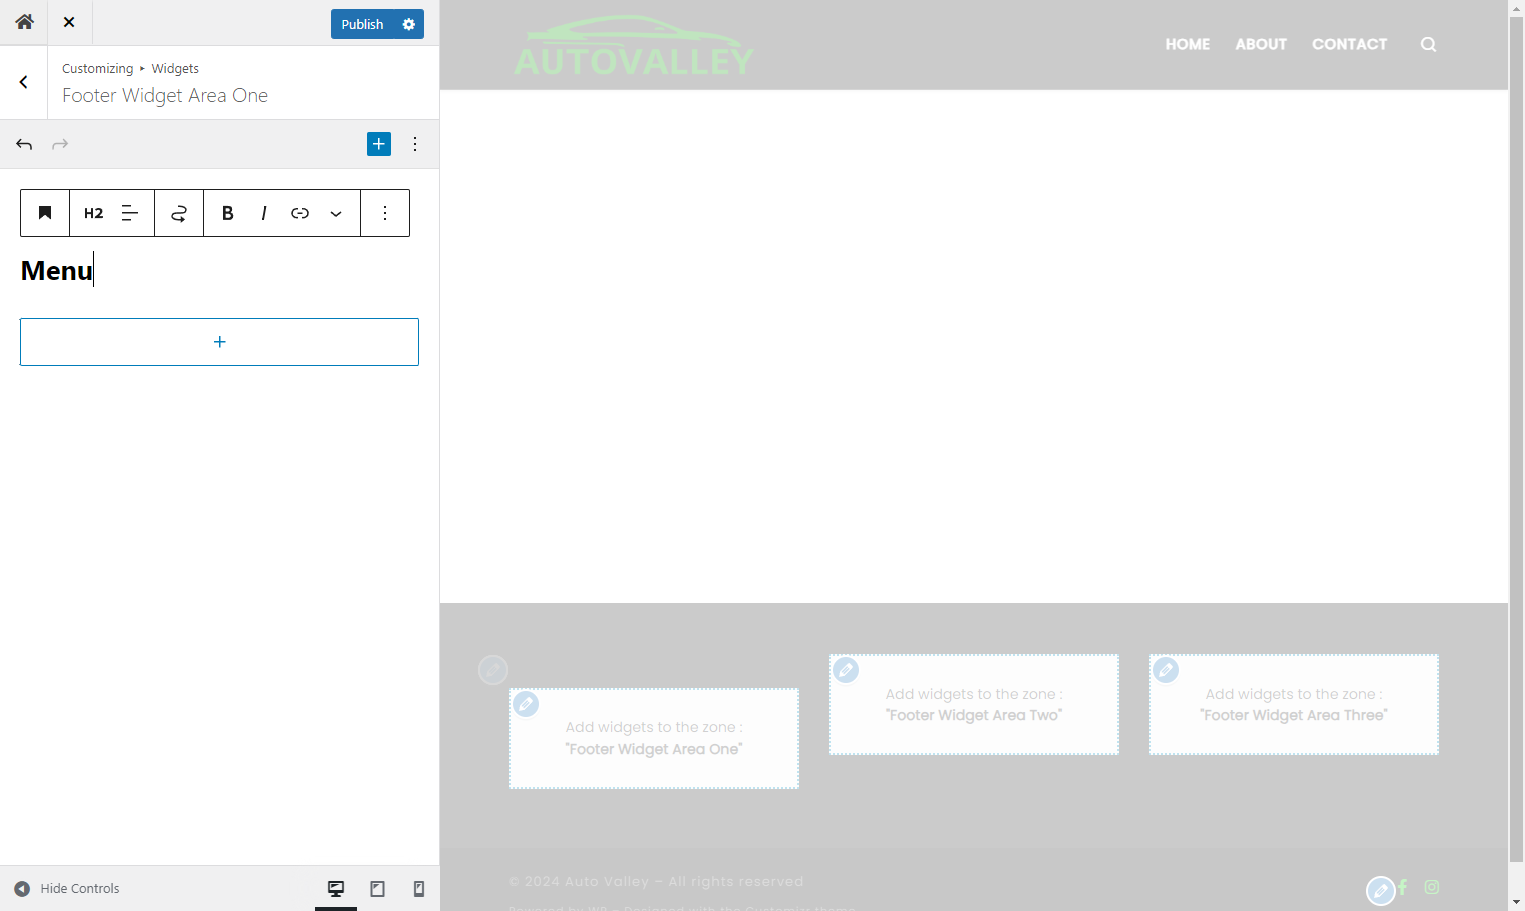Viewport: 1525px width, 911px height.
Task: Edit Footer Widget Area Two pencil
Action: [846, 670]
